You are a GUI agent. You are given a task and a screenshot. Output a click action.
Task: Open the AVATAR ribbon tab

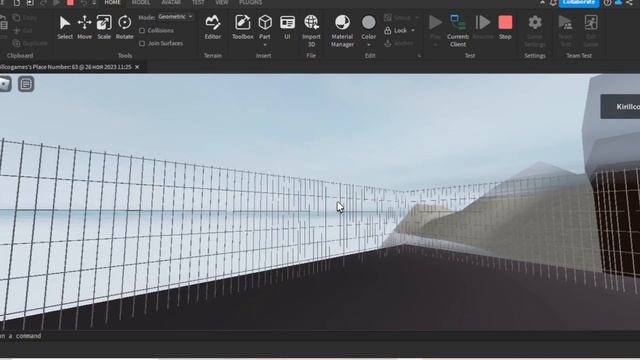(171, 2)
